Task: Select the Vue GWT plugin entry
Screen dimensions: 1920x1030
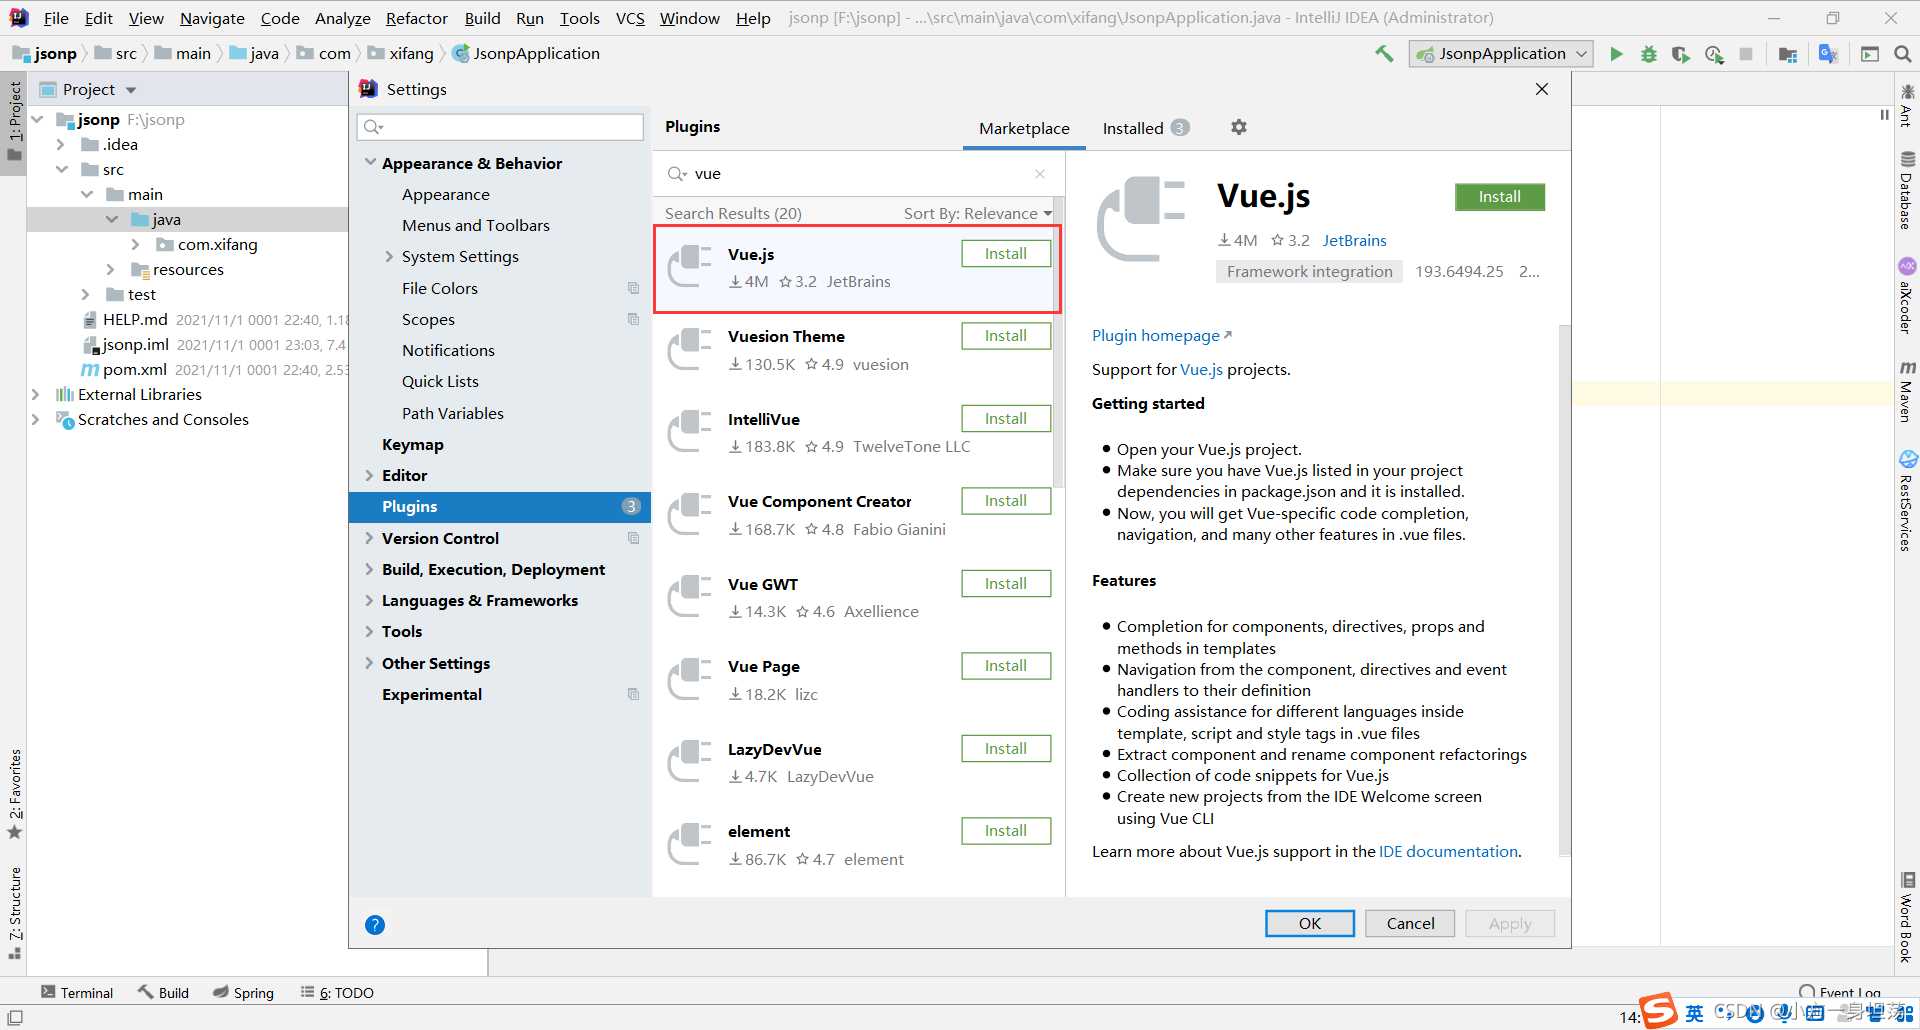Action: (856, 597)
